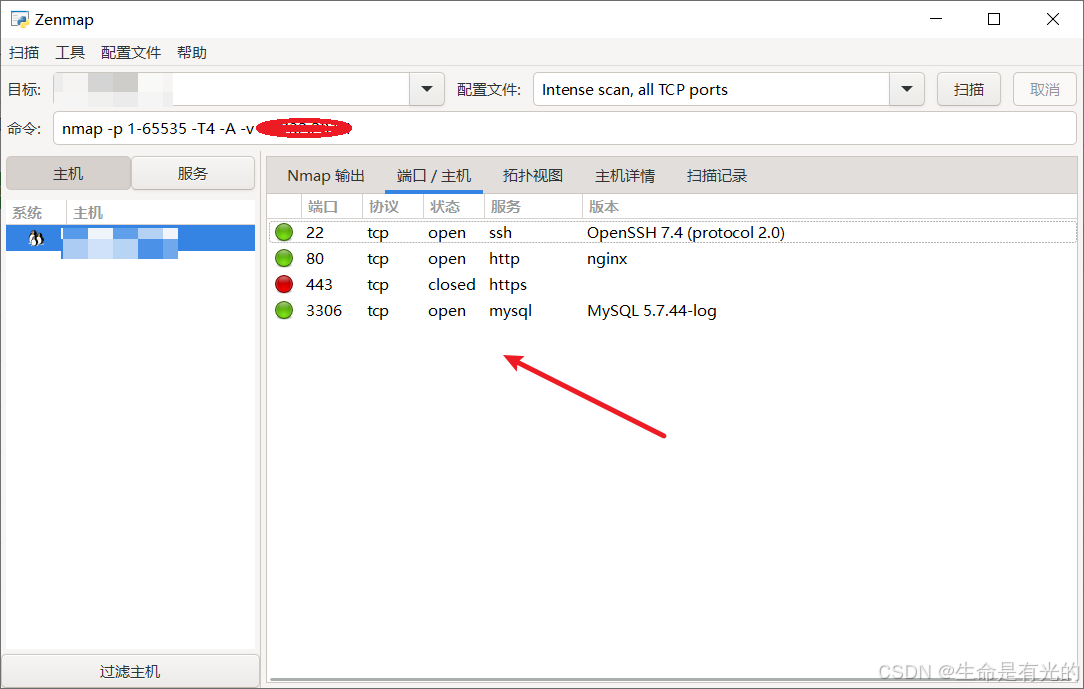1084x689 pixels.
Task: Open the 工具 menu
Action: 70,53
